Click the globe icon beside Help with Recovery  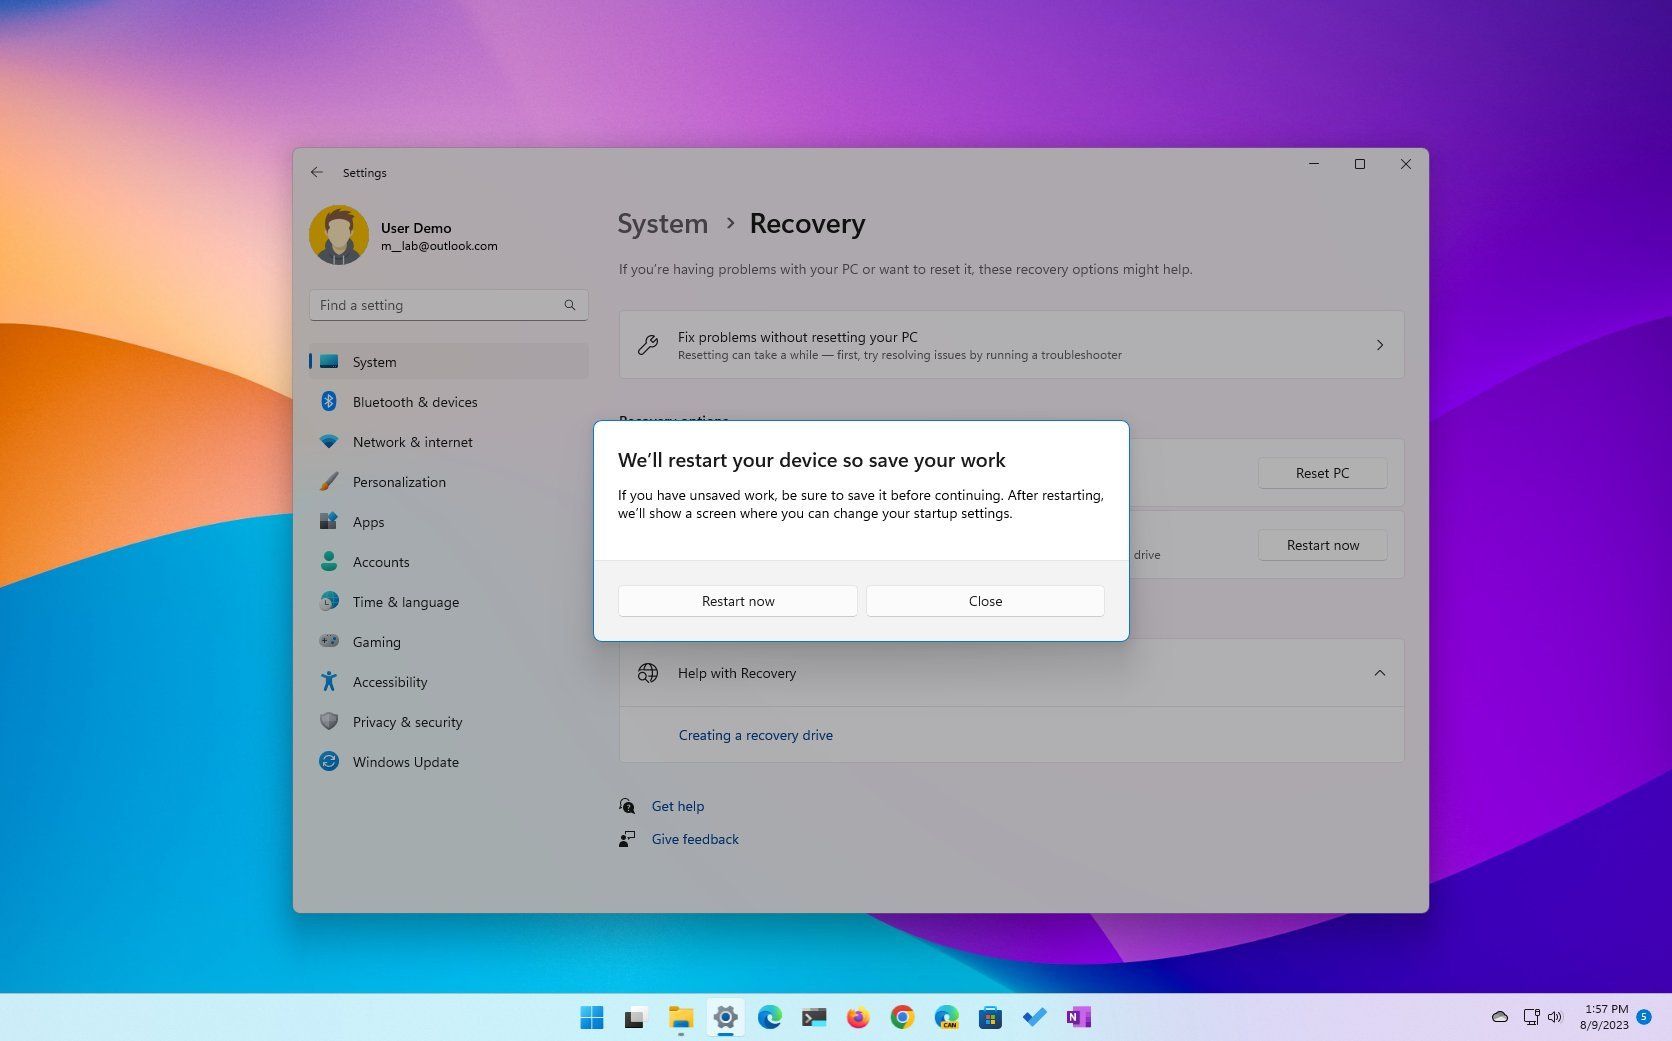coord(648,672)
